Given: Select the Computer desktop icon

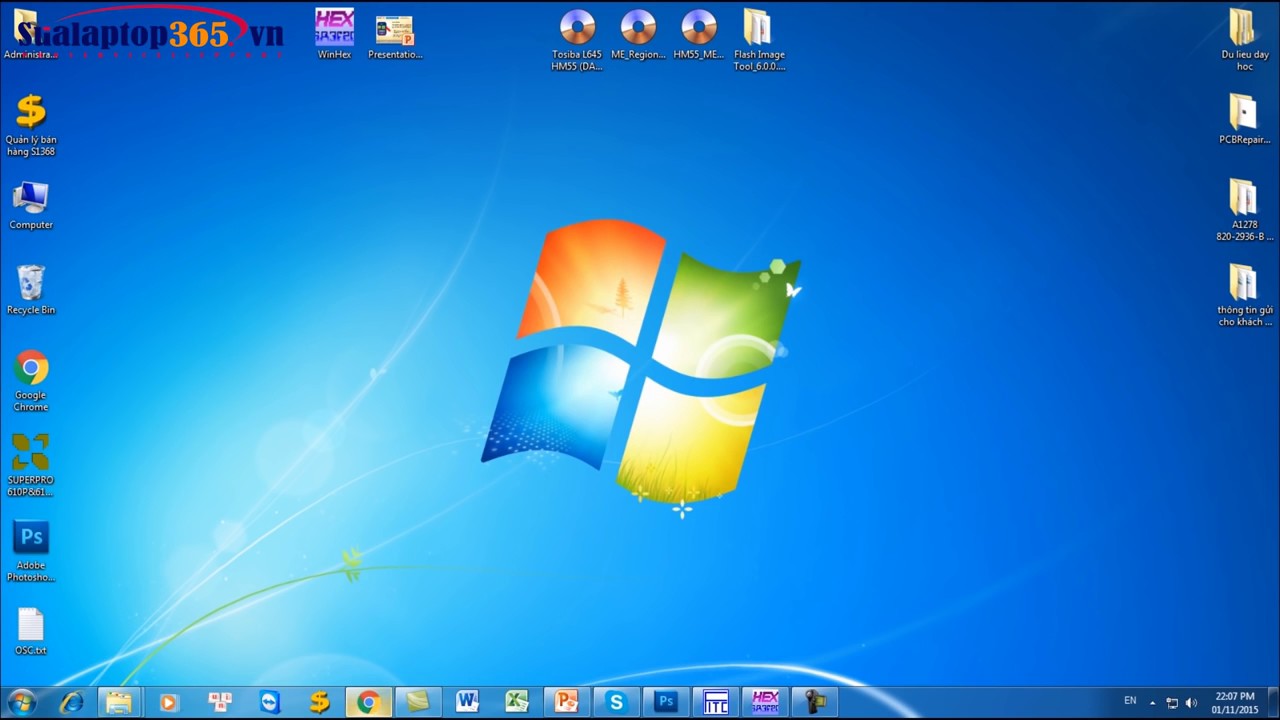Looking at the screenshot, I should point(31,205).
